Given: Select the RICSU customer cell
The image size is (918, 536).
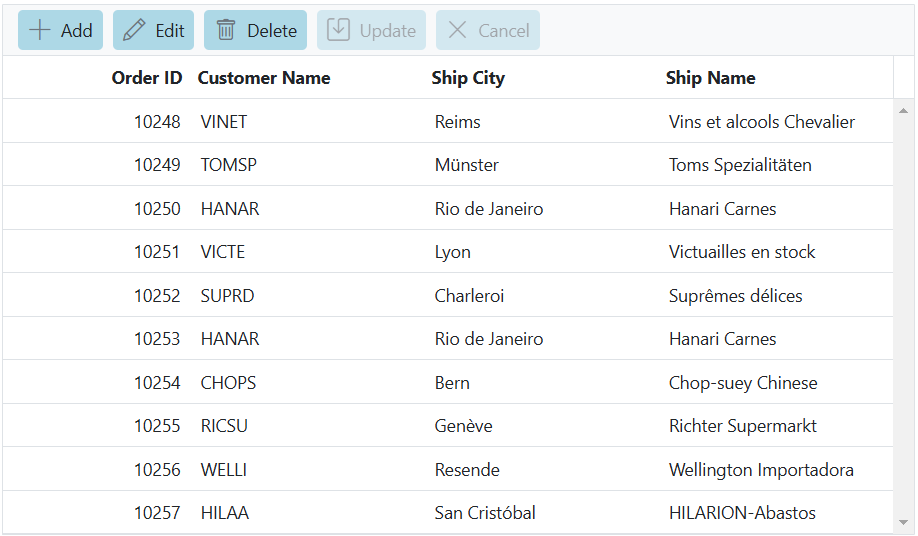Looking at the screenshot, I should [224, 426].
